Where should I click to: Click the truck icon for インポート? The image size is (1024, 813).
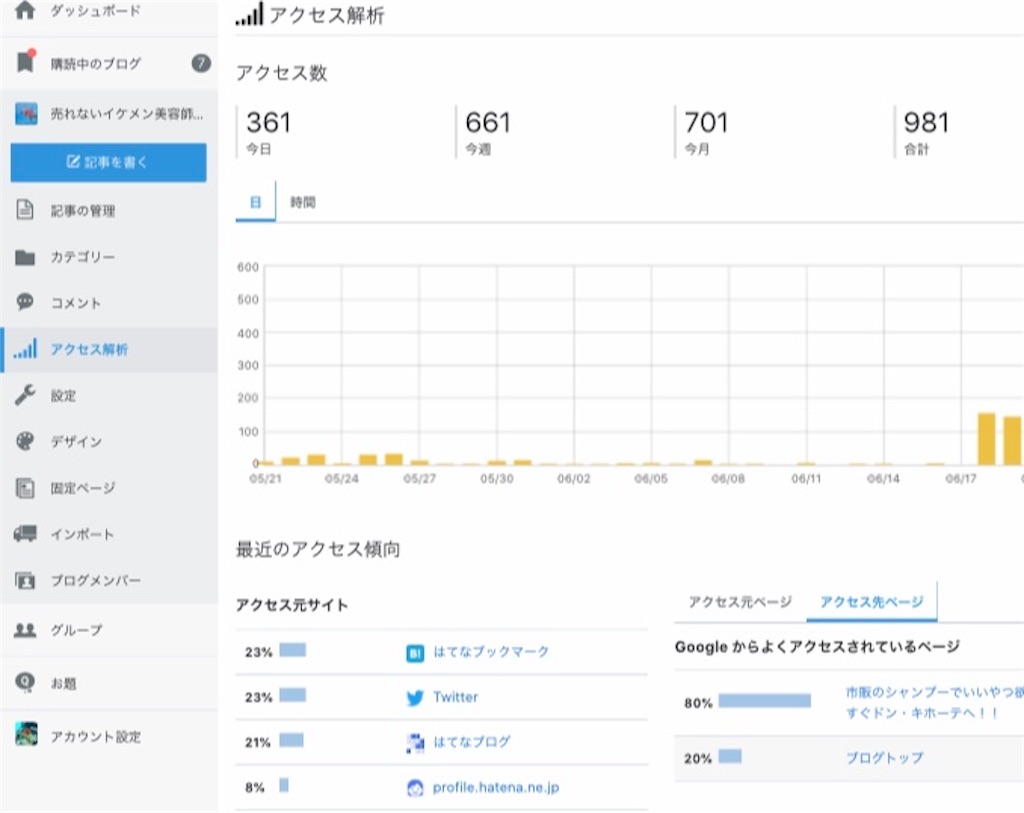25,534
